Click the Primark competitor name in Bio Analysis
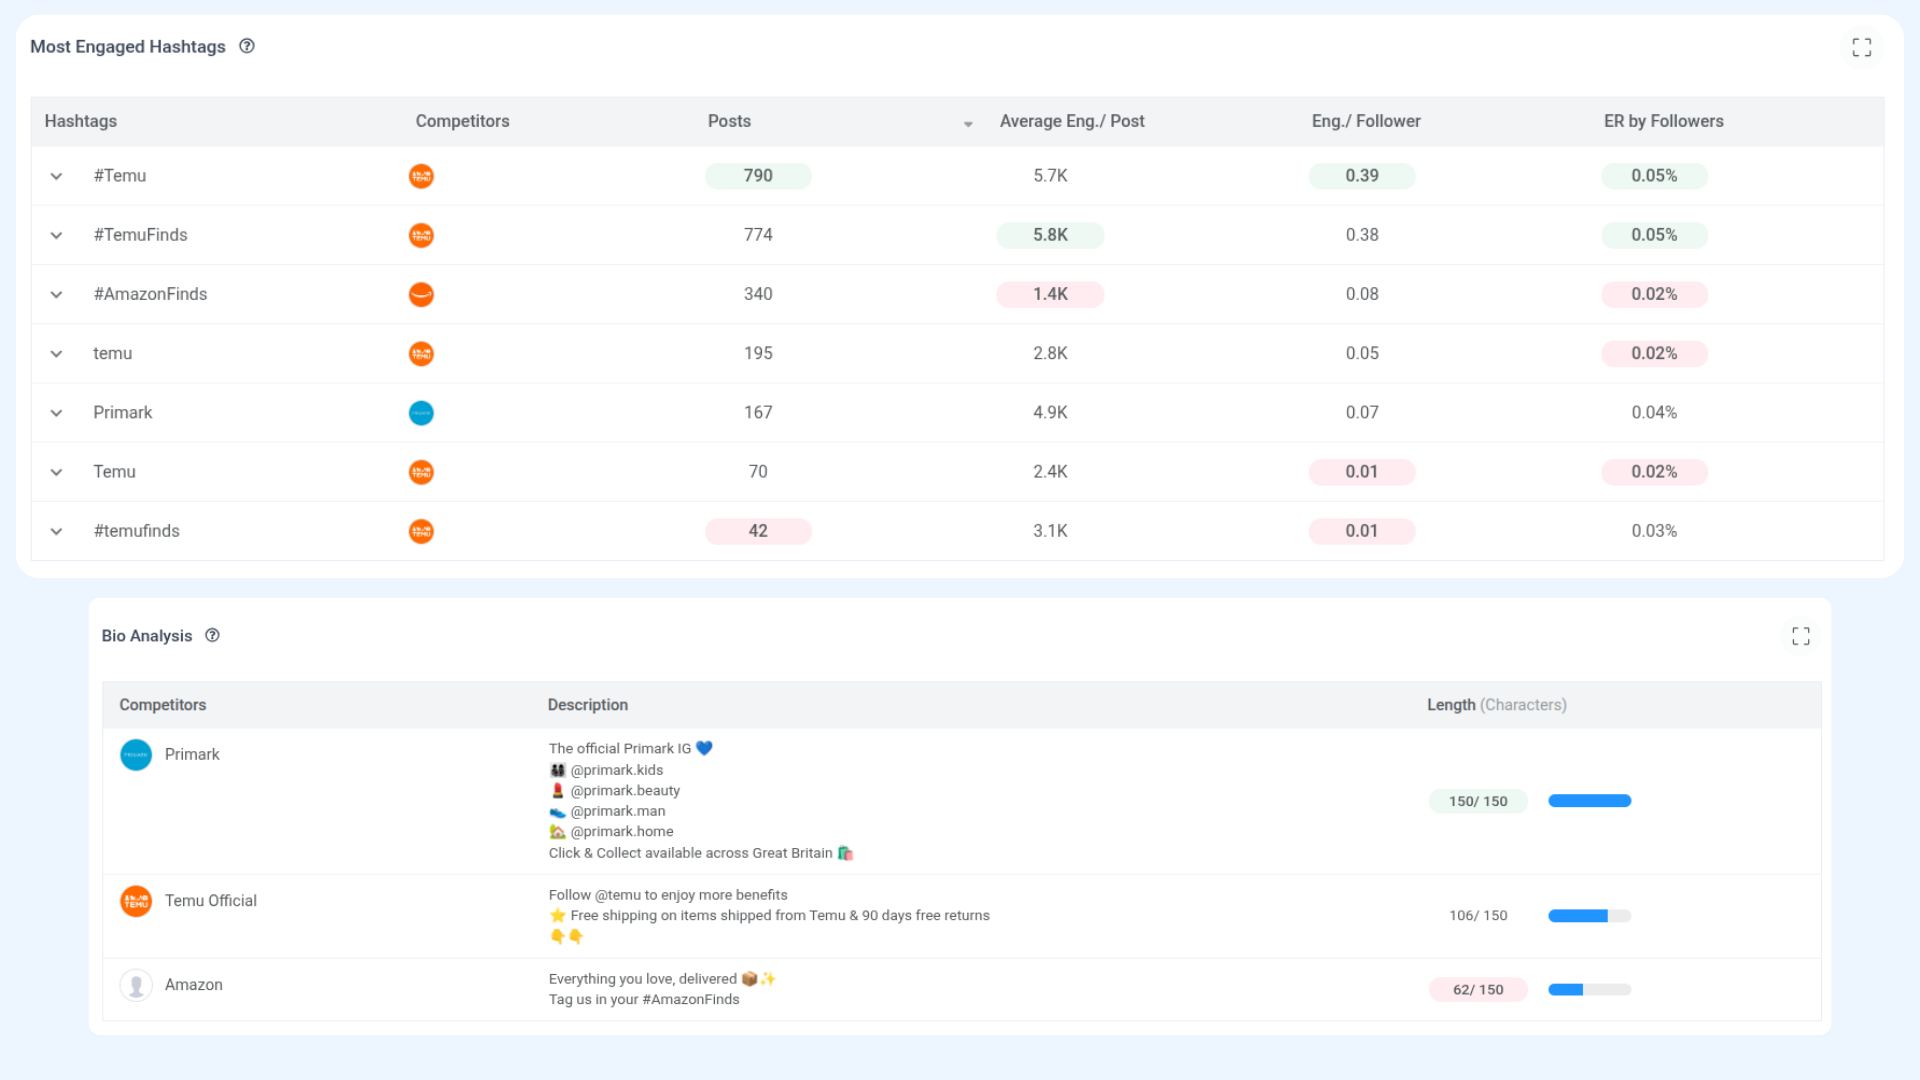Screen dimensions: 1920x1080 pos(192,754)
